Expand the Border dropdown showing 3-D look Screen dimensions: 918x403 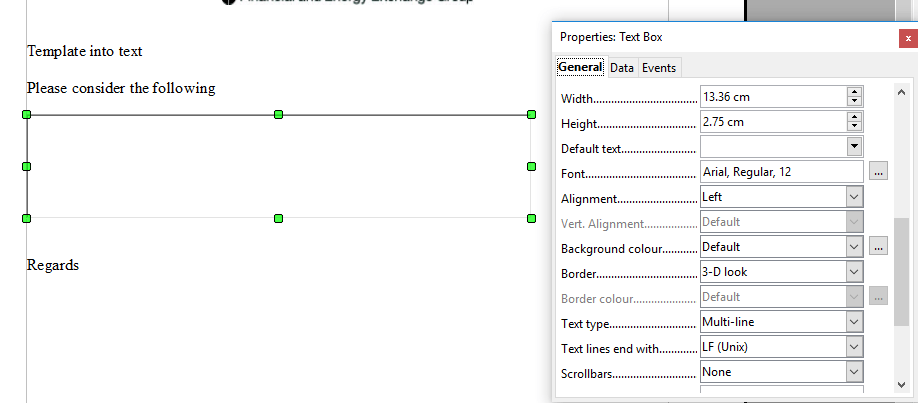tap(854, 272)
